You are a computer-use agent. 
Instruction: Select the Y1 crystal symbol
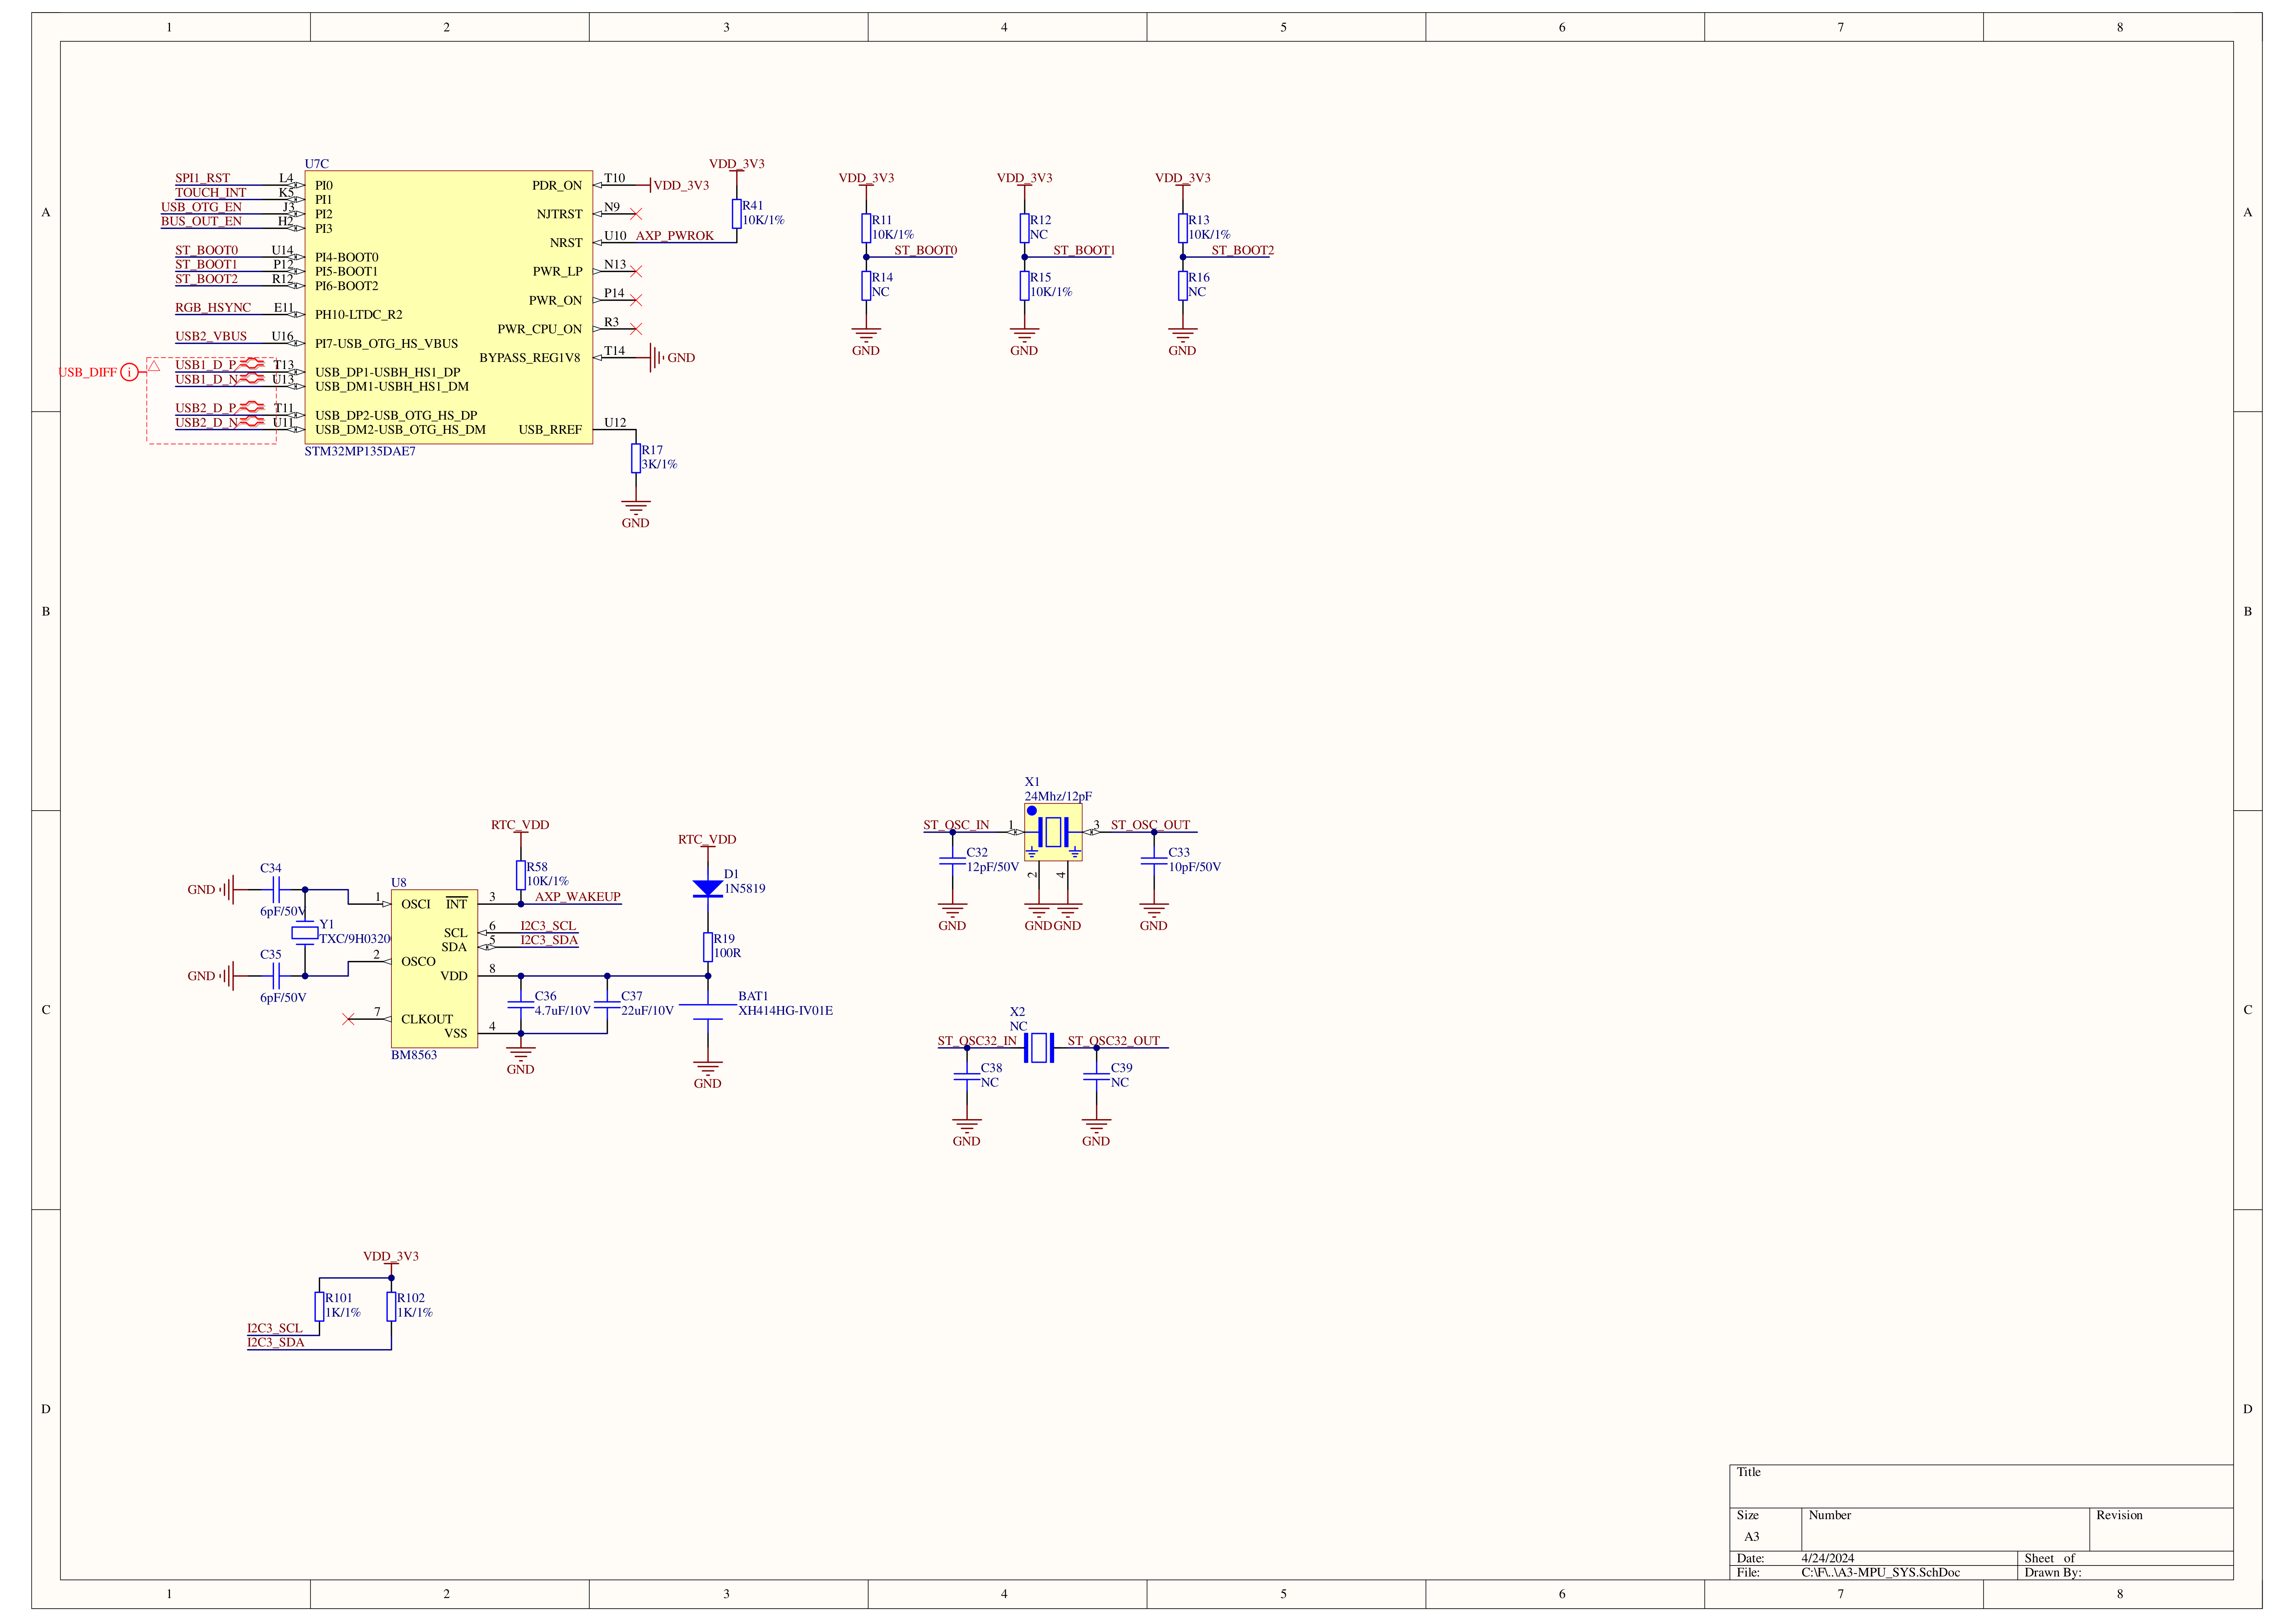click(x=305, y=933)
